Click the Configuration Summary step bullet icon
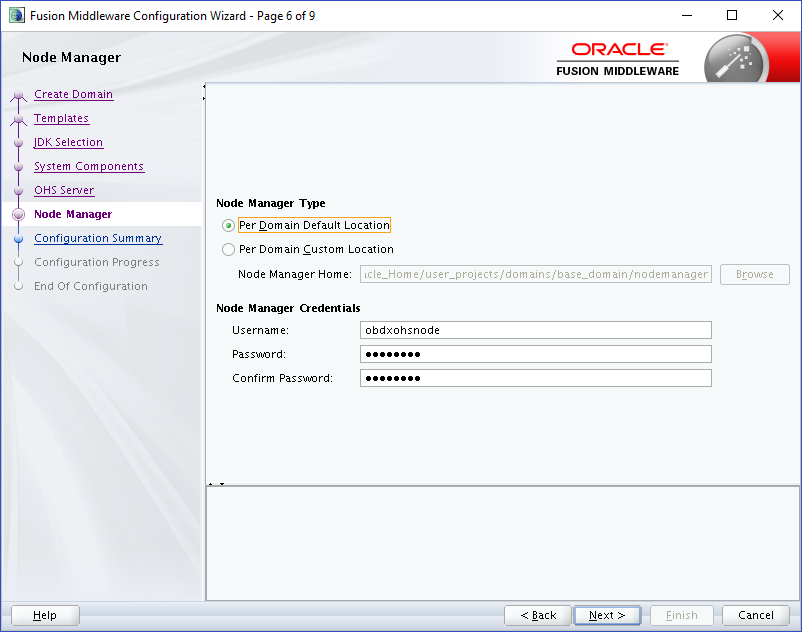The width and height of the screenshot is (802, 632). click(x=18, y=239)
